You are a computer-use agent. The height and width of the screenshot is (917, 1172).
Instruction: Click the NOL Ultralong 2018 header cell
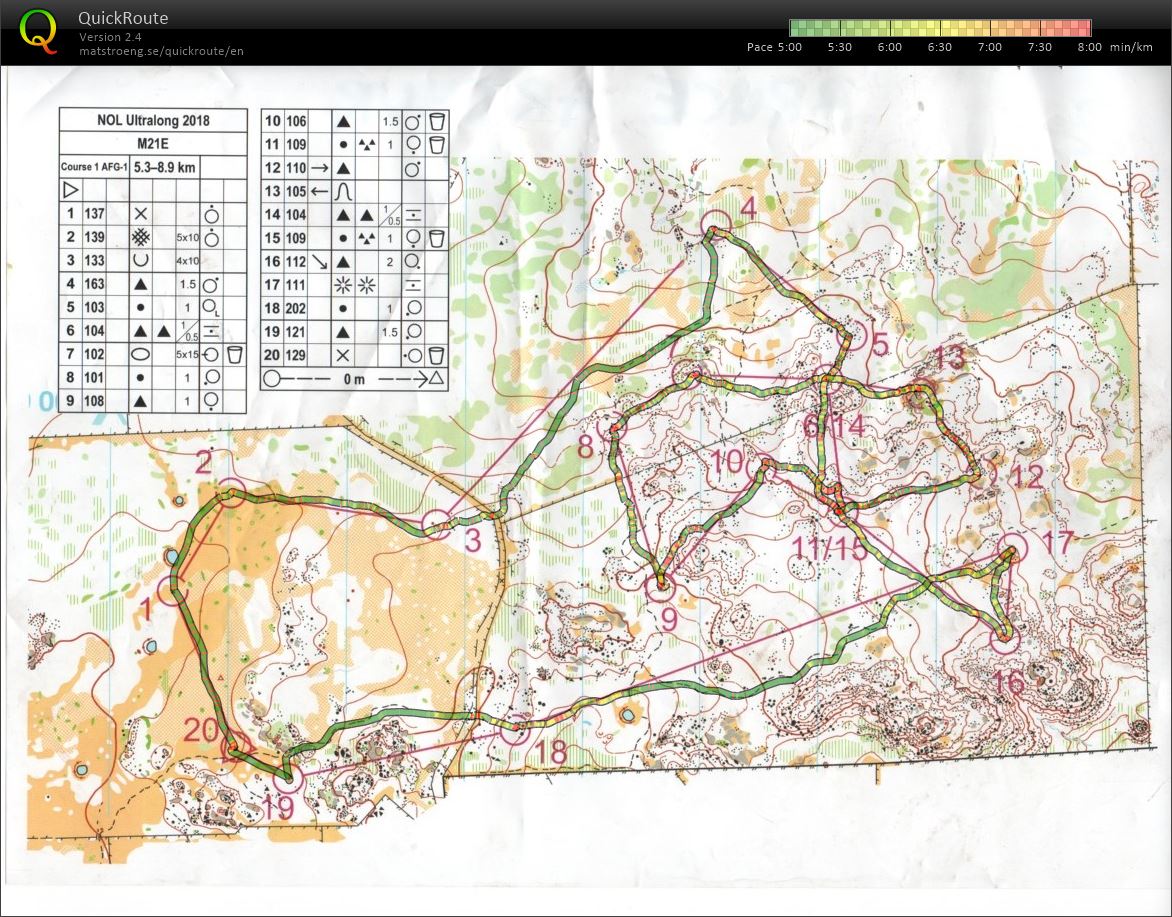pyautogui.click(x=152, y=121)
